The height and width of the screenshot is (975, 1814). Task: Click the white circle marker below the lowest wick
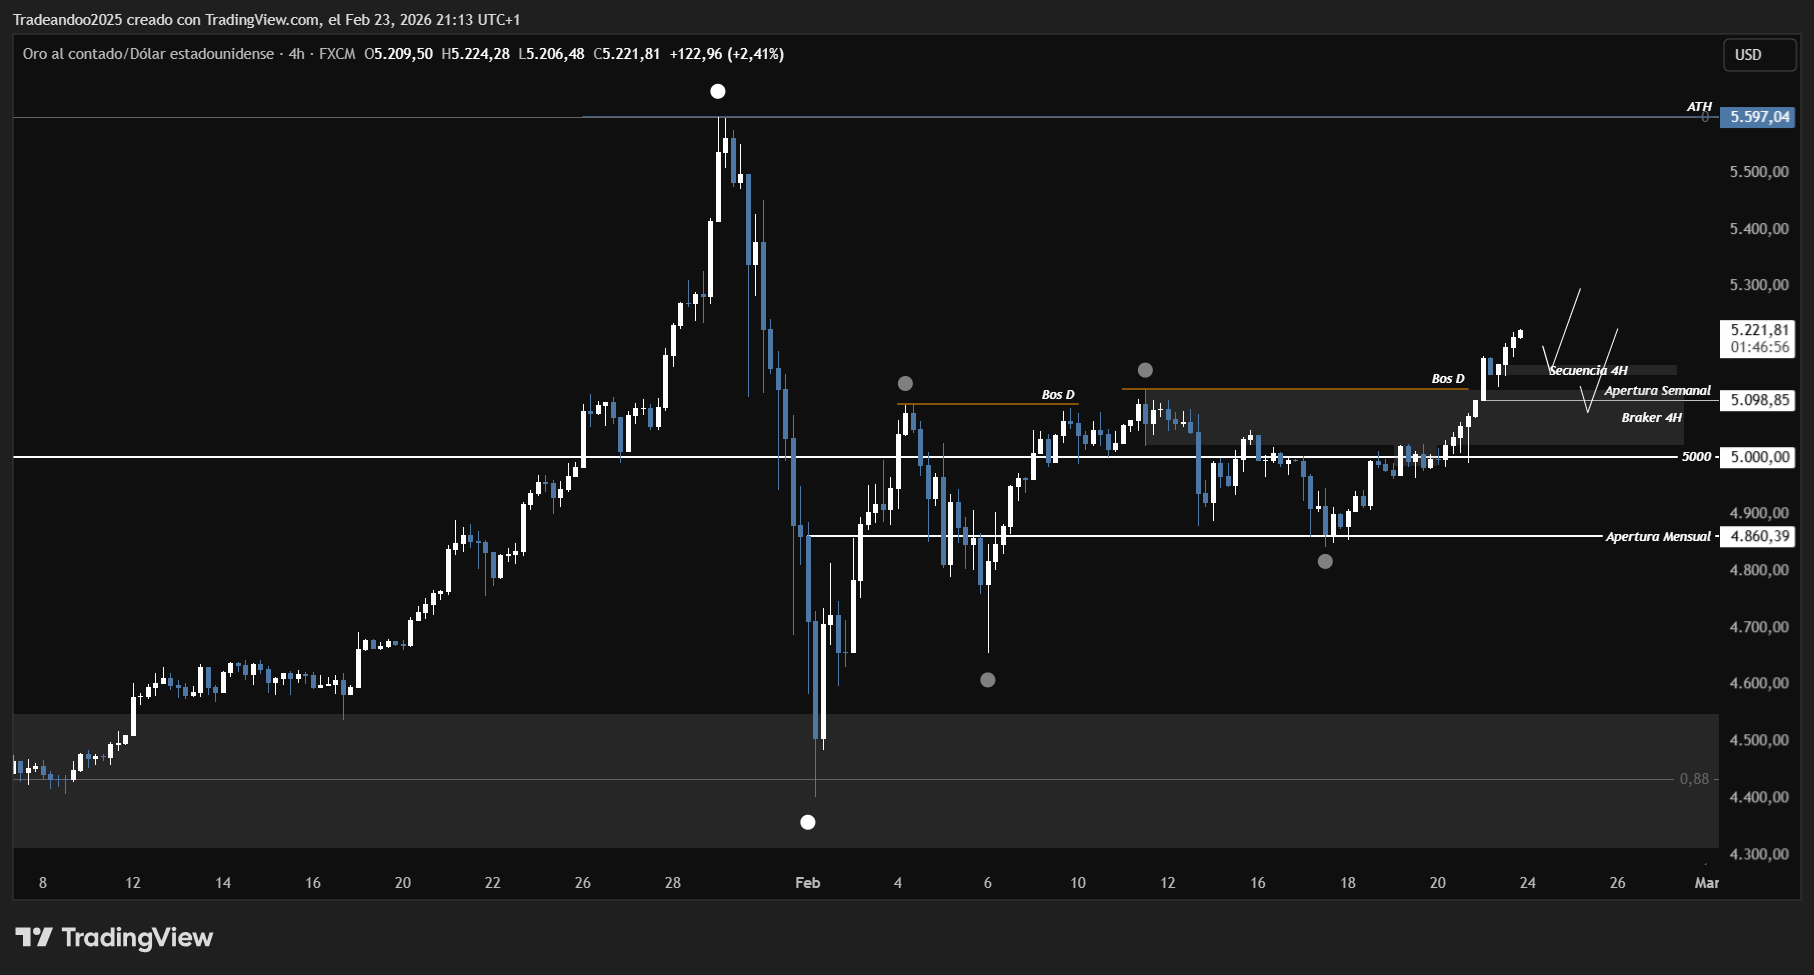[808, 822]
